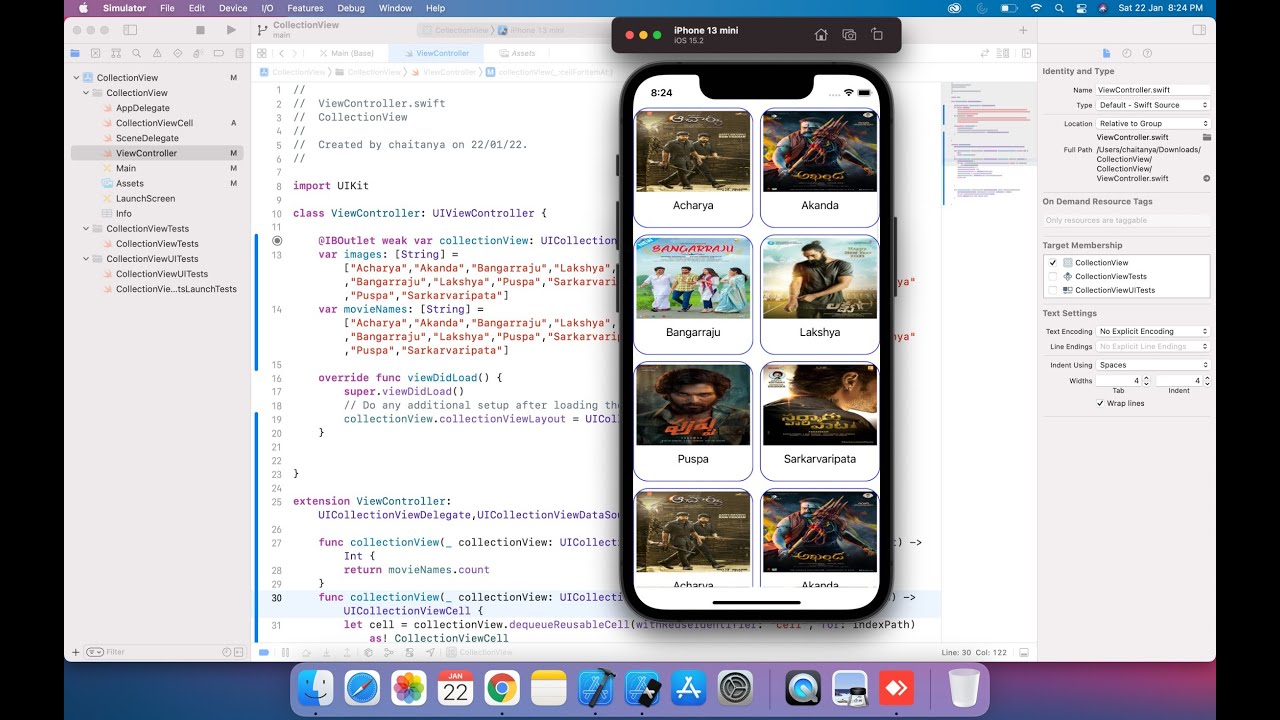1280x720 pixels.
Task: Open the file Type dropdown
Action: tap(1153, 105)
